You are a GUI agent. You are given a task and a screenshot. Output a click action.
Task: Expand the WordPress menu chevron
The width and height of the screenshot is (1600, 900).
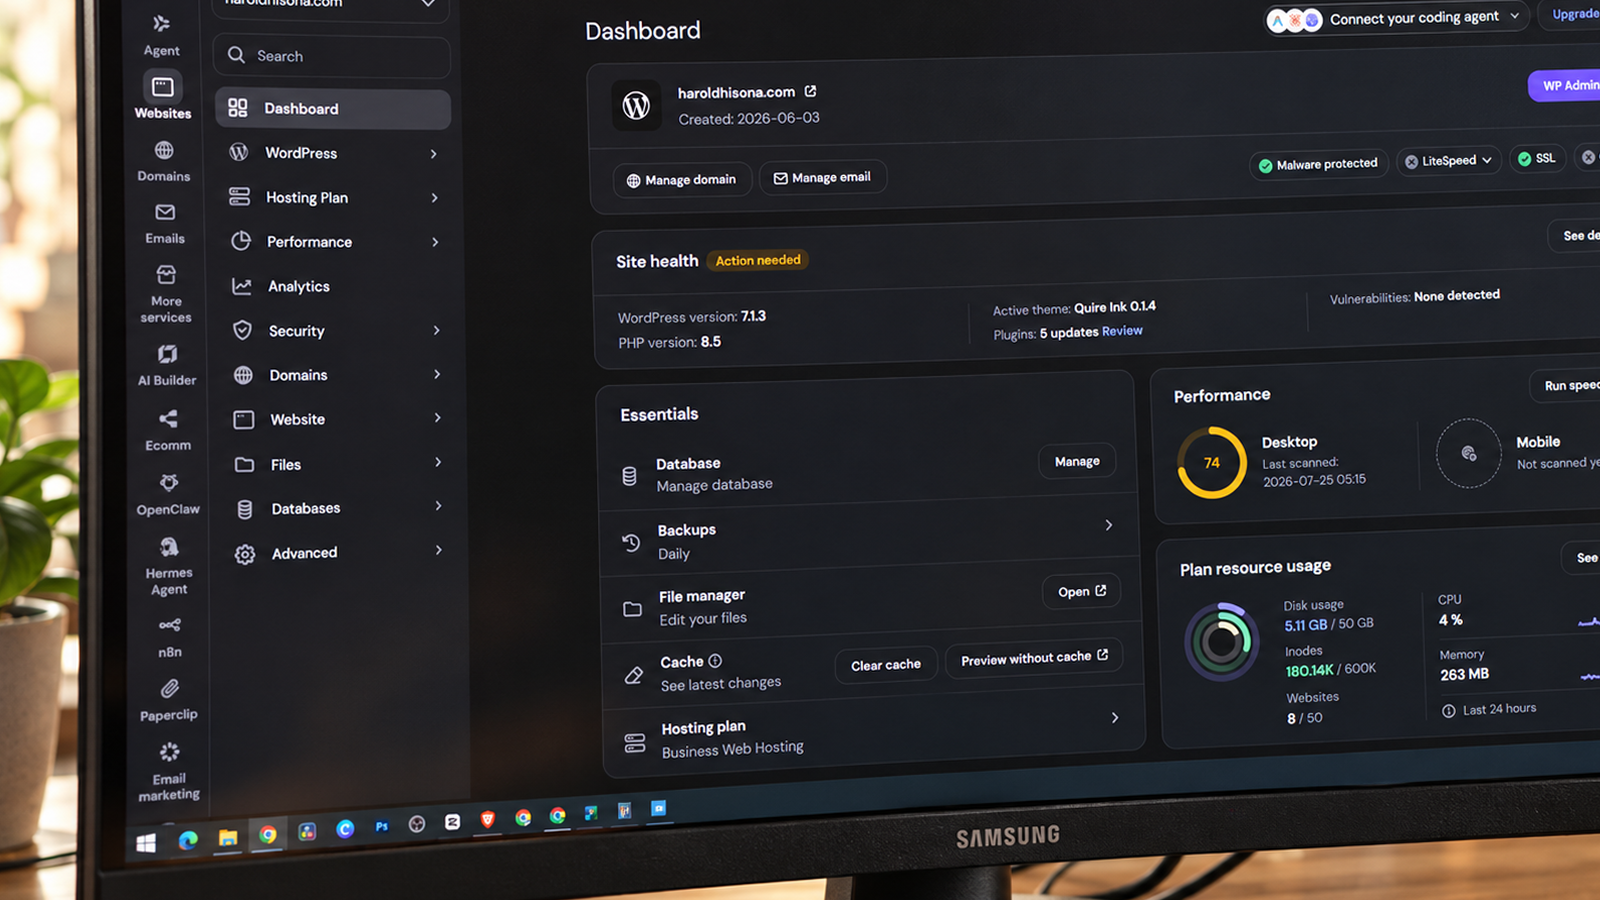pyautogui.click(x=433, y=153)
